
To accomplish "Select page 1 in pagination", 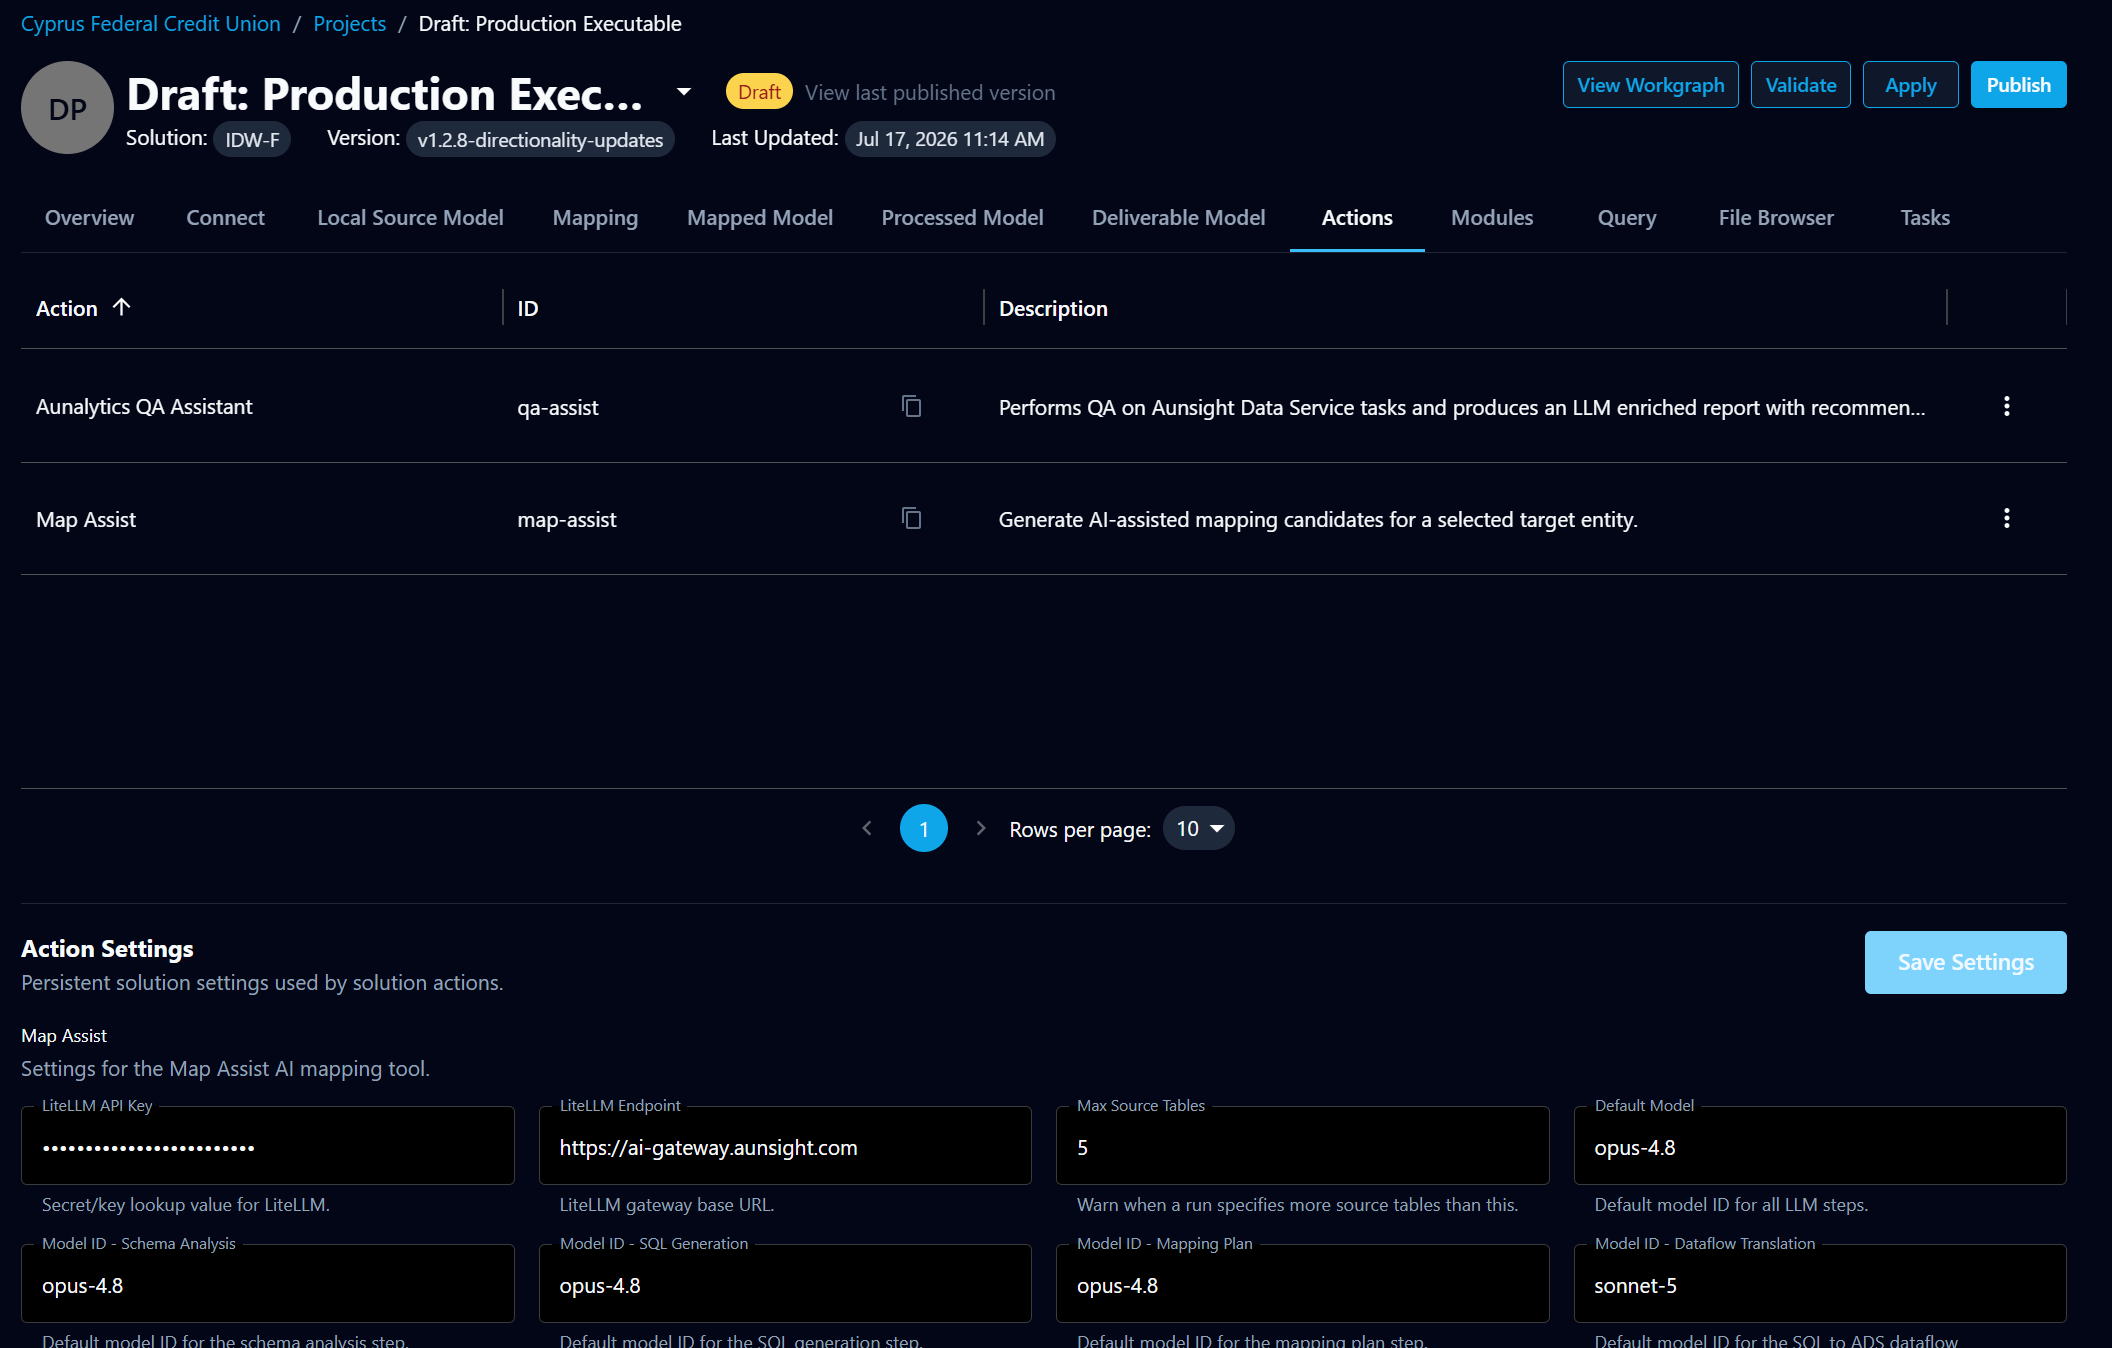I will click(924, 828).
